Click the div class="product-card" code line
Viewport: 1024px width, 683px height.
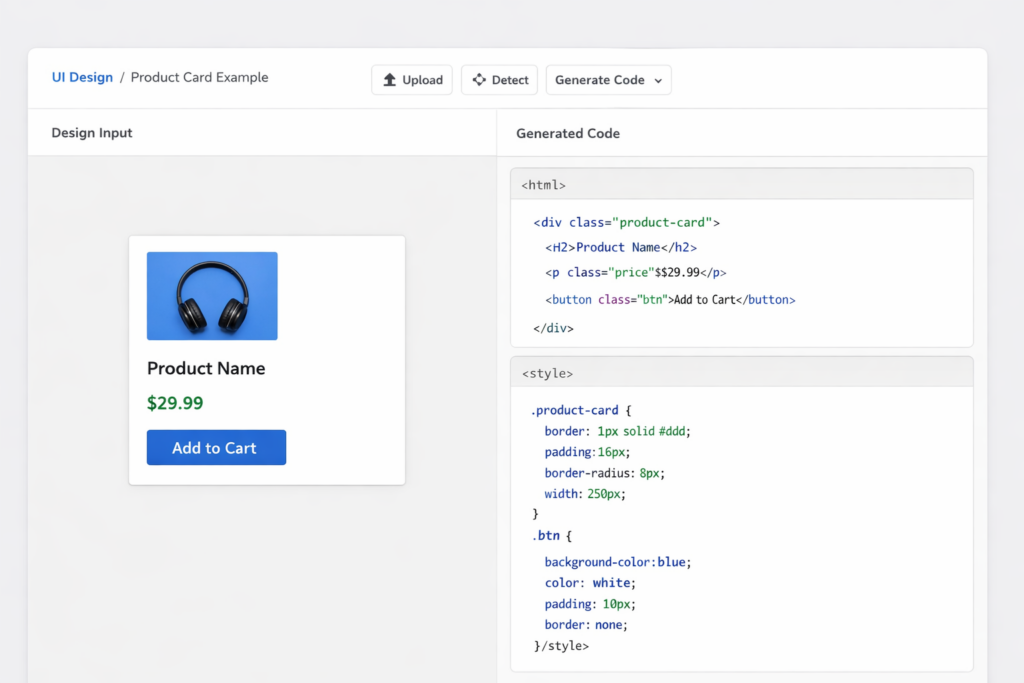[x=626, y=223]
